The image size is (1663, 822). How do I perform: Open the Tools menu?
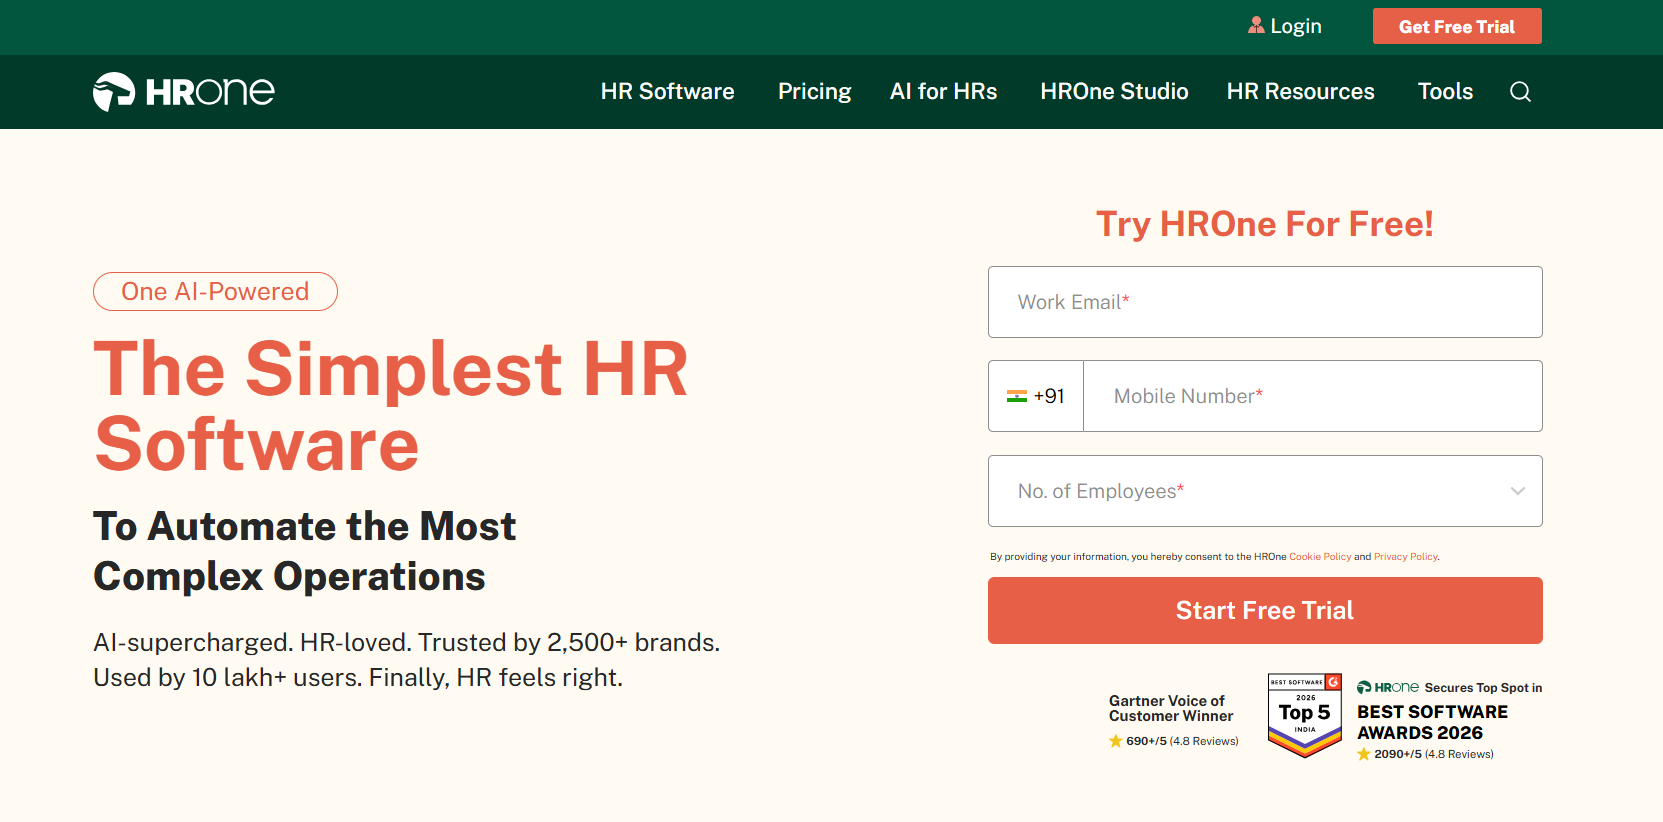pos(1446,91)
